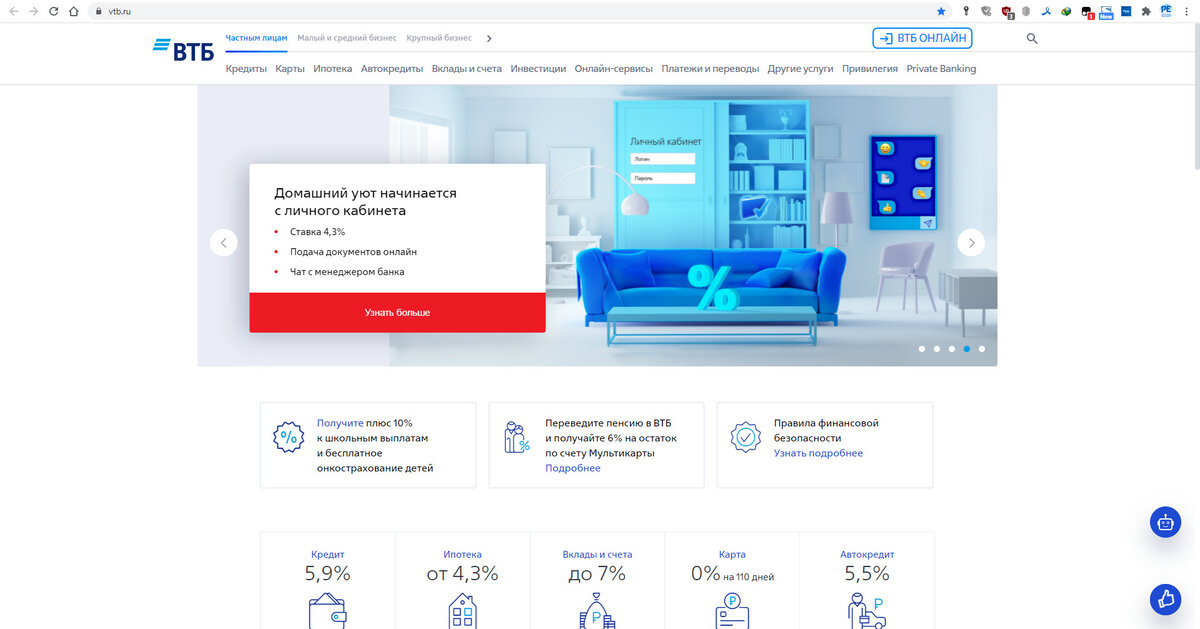This screenshot has height=629, width=1200.
Task: Open the Вклады и счета menu
Action: pyautogui.click(x=467, y=69)
